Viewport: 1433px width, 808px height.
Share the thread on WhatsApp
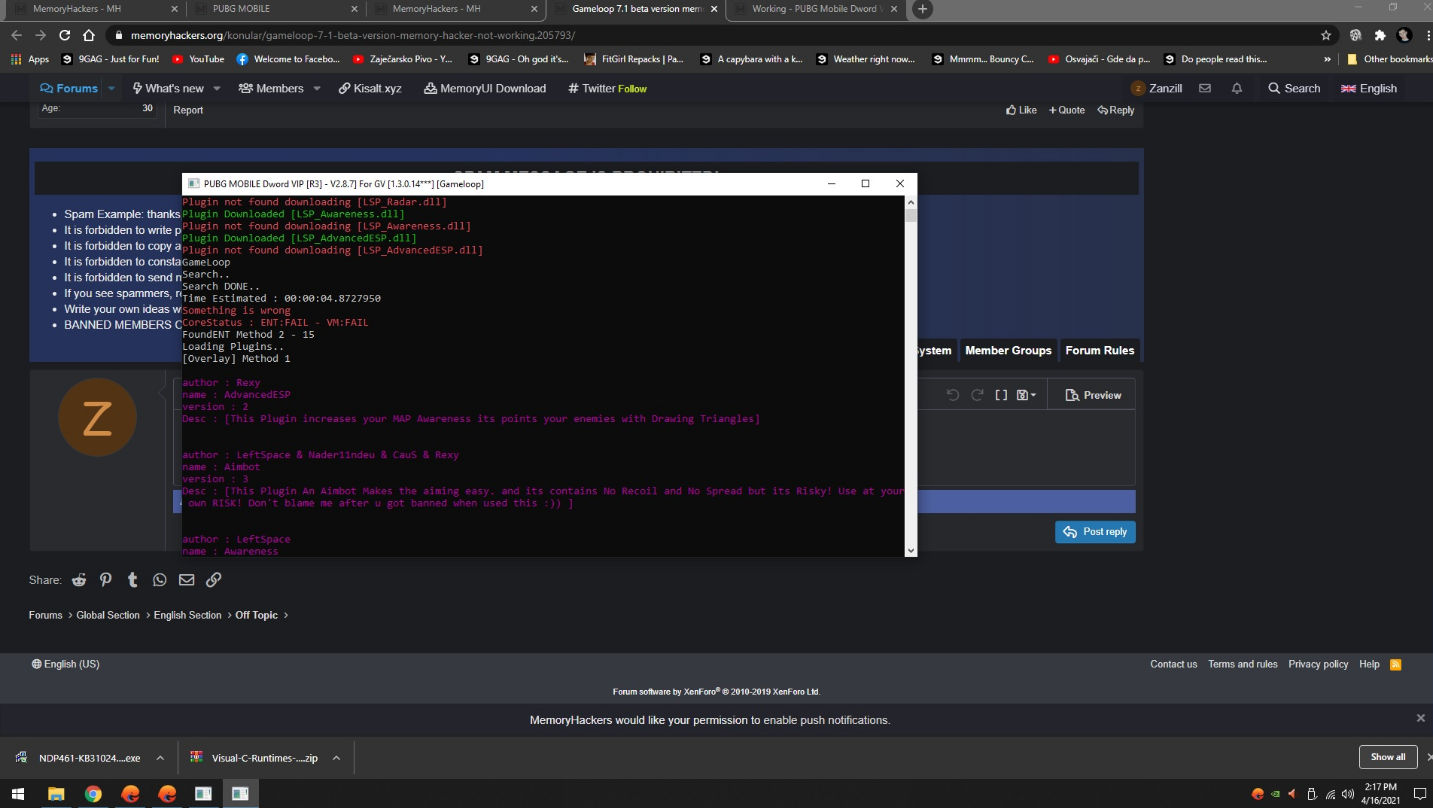click(160, 580)
